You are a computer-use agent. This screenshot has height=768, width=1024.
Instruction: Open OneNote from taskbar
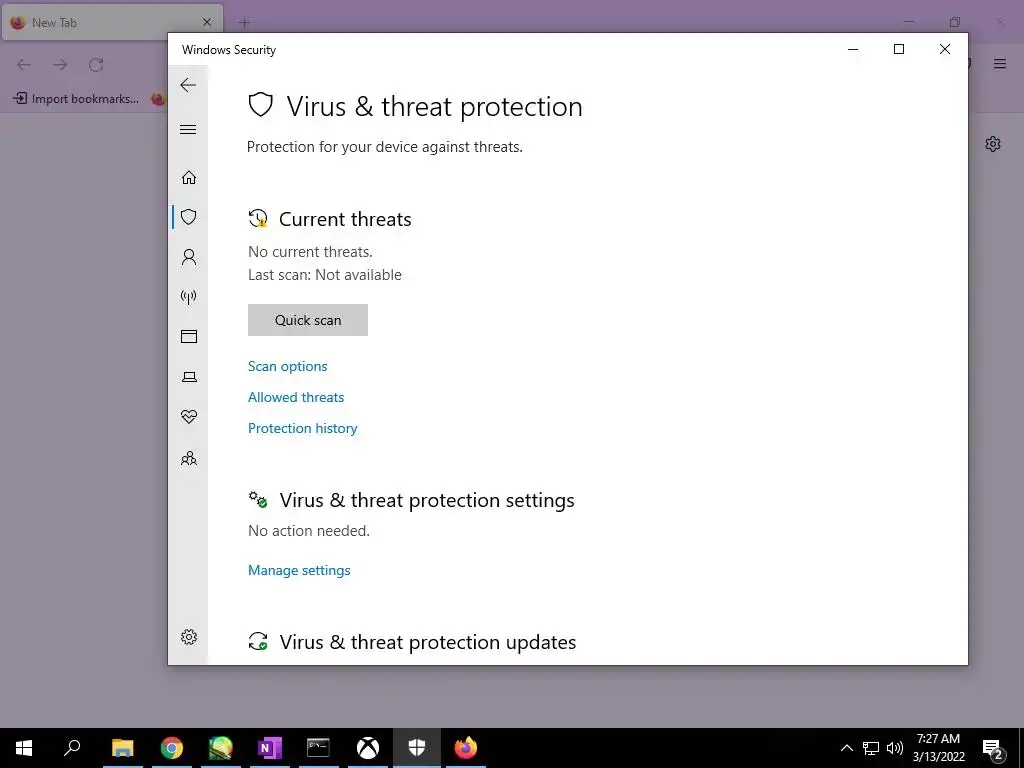pos(270,748)
